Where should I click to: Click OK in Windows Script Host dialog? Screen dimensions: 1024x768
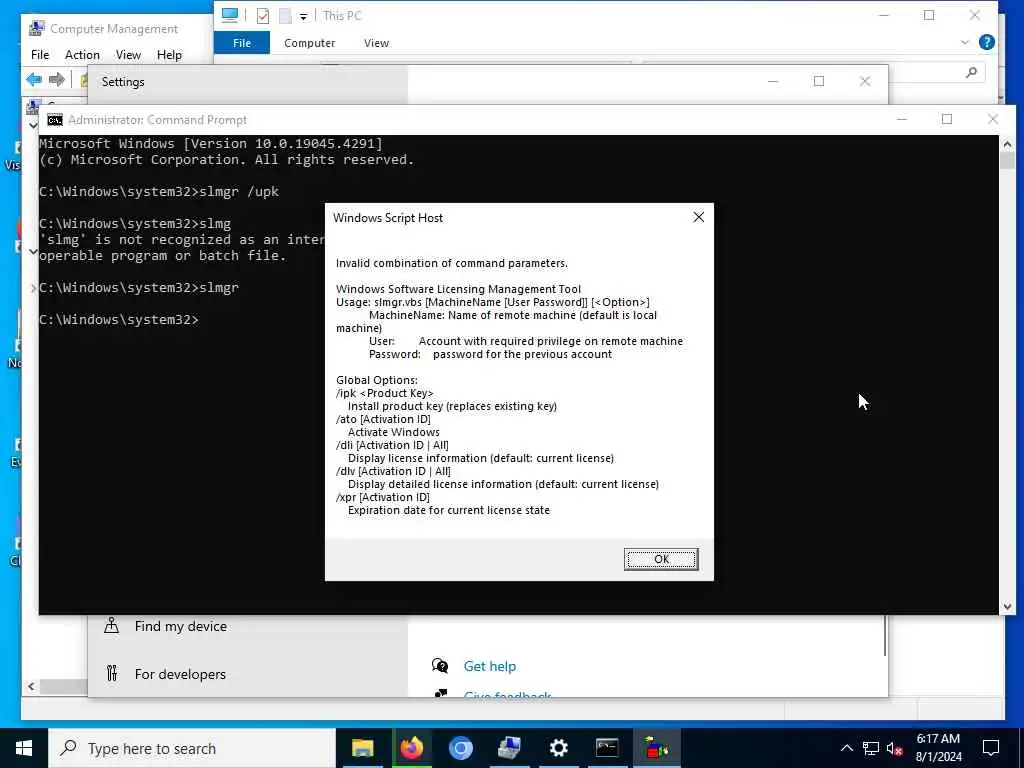point(661,559)
